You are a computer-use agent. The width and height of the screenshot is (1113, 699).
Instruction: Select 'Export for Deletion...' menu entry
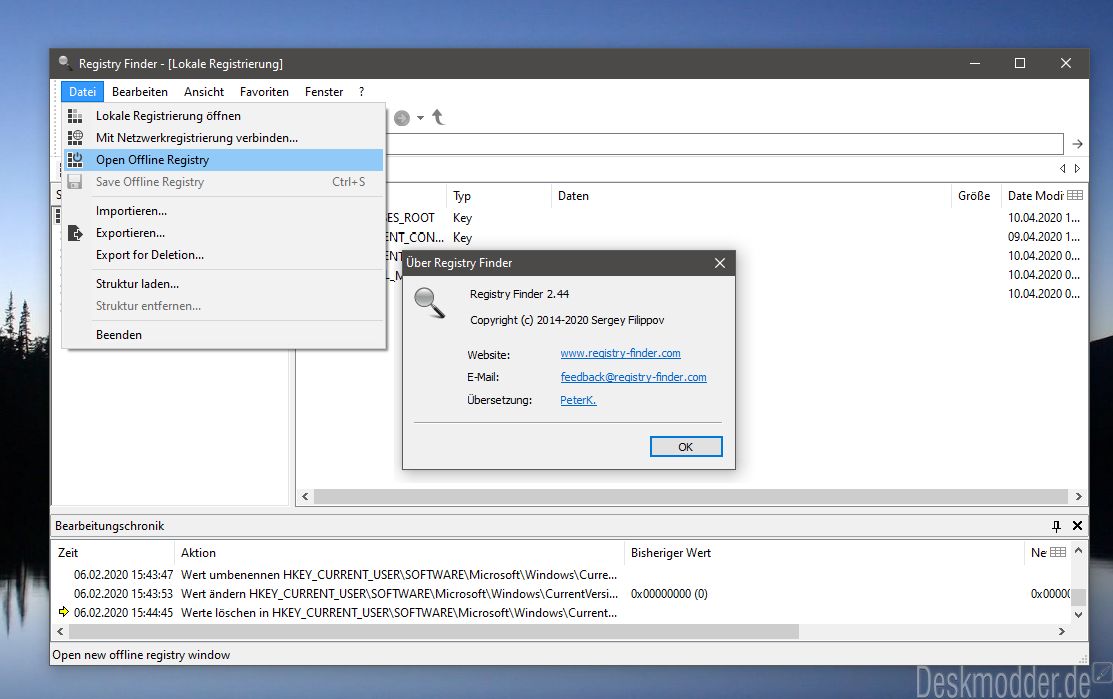pyautogui.click(x=150, y=255)
